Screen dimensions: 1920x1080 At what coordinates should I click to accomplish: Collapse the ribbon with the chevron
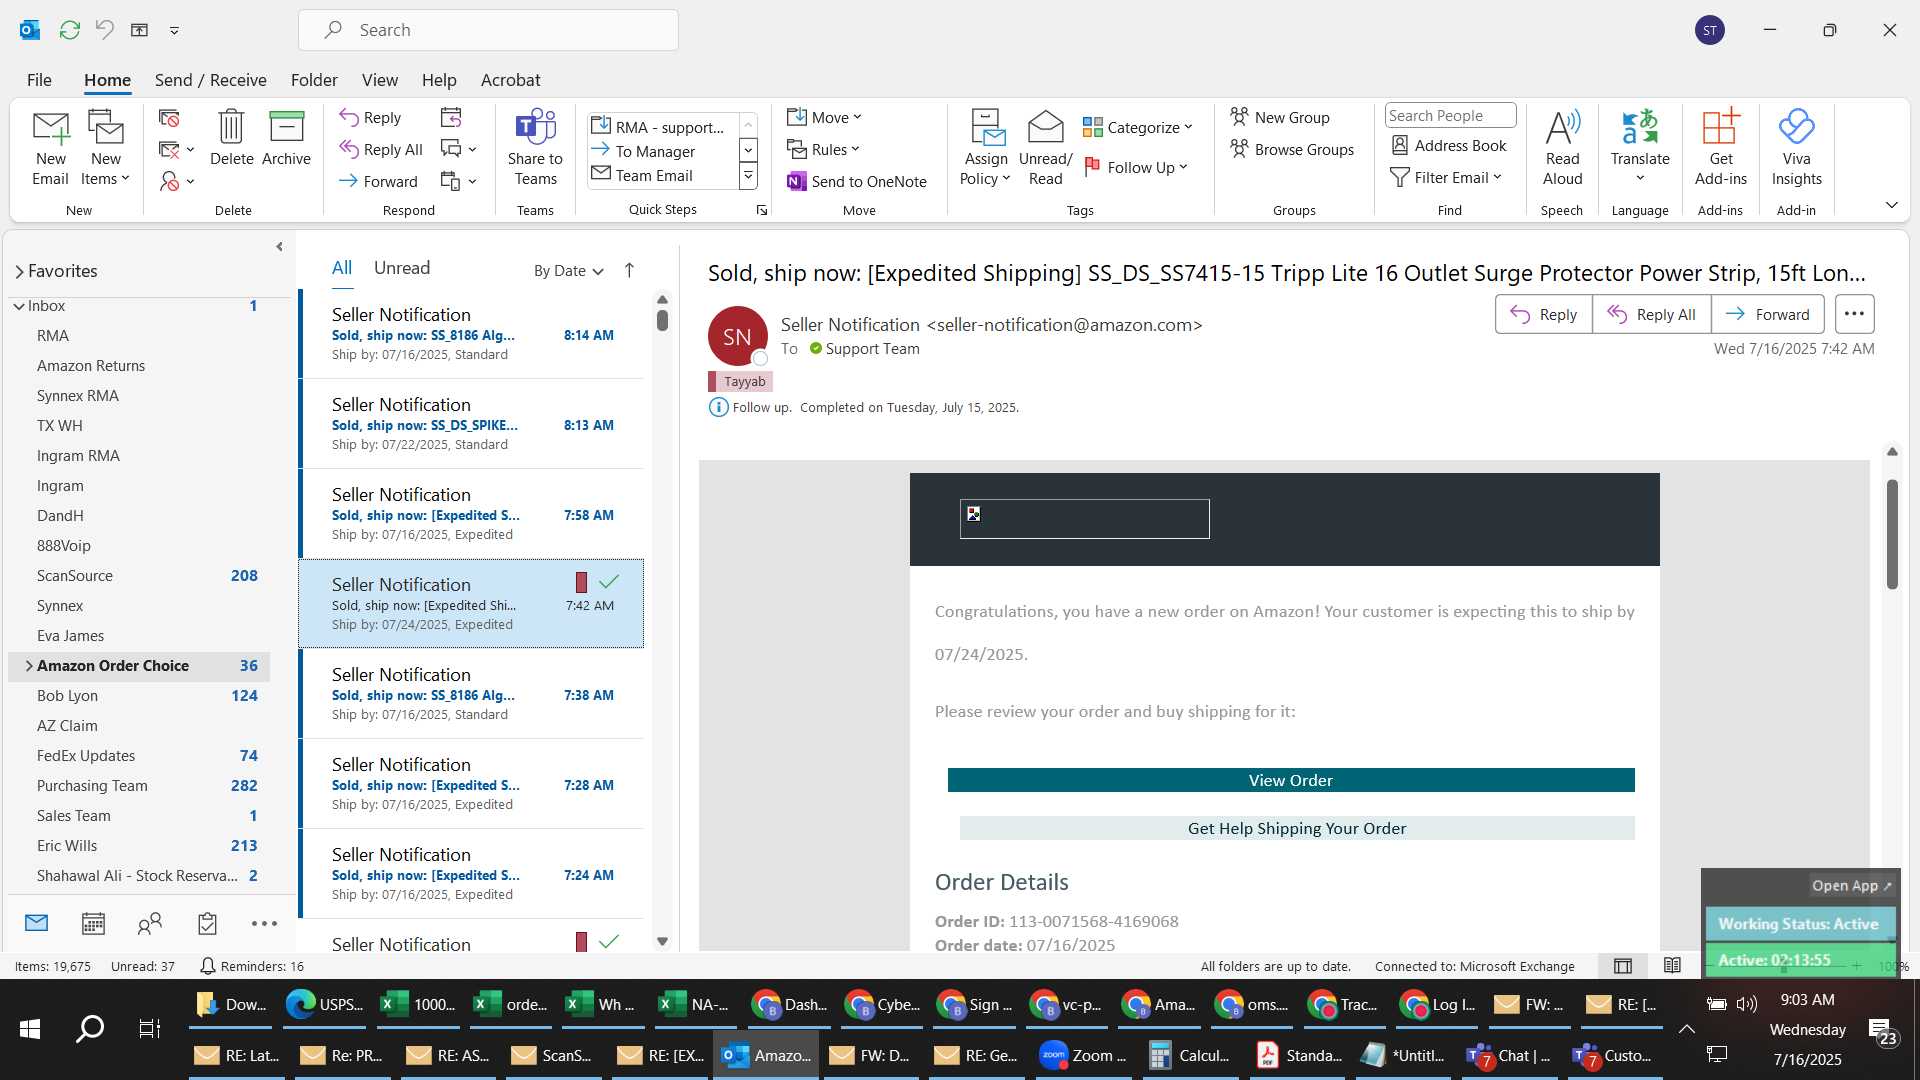click(1891, 205)
